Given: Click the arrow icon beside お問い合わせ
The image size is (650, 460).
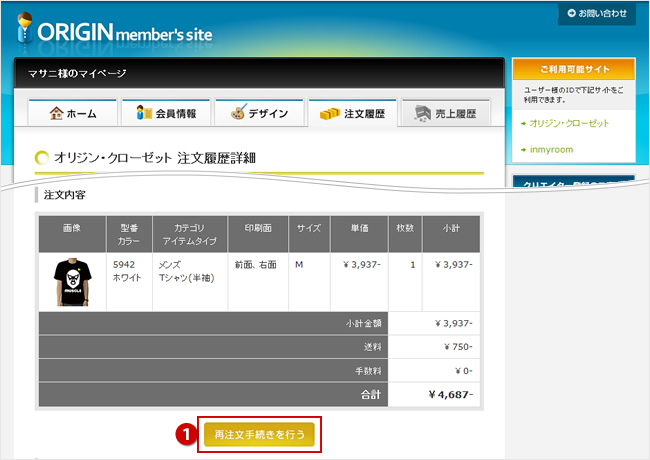Looking at the screenshot, I should pos(571,13).
